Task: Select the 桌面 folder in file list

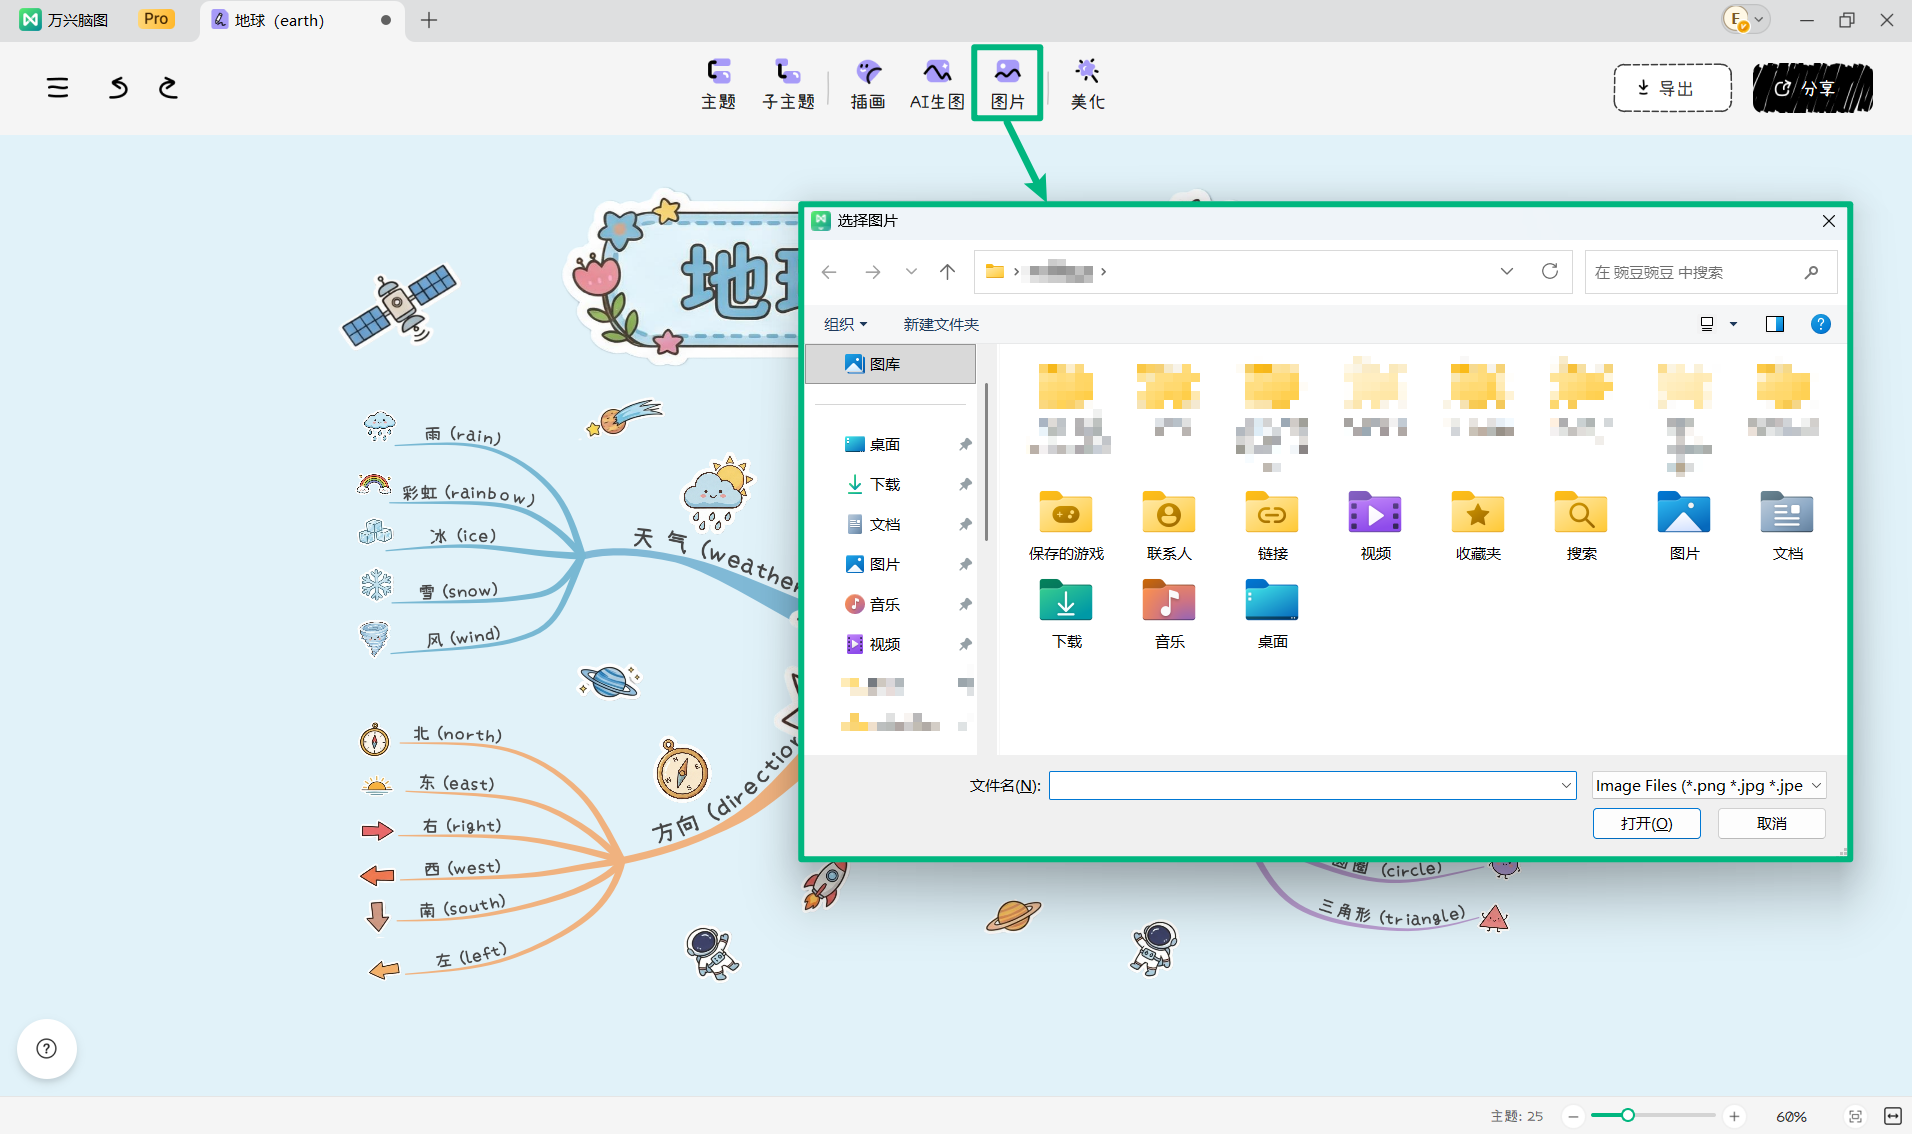Action: pos(1272,613)
